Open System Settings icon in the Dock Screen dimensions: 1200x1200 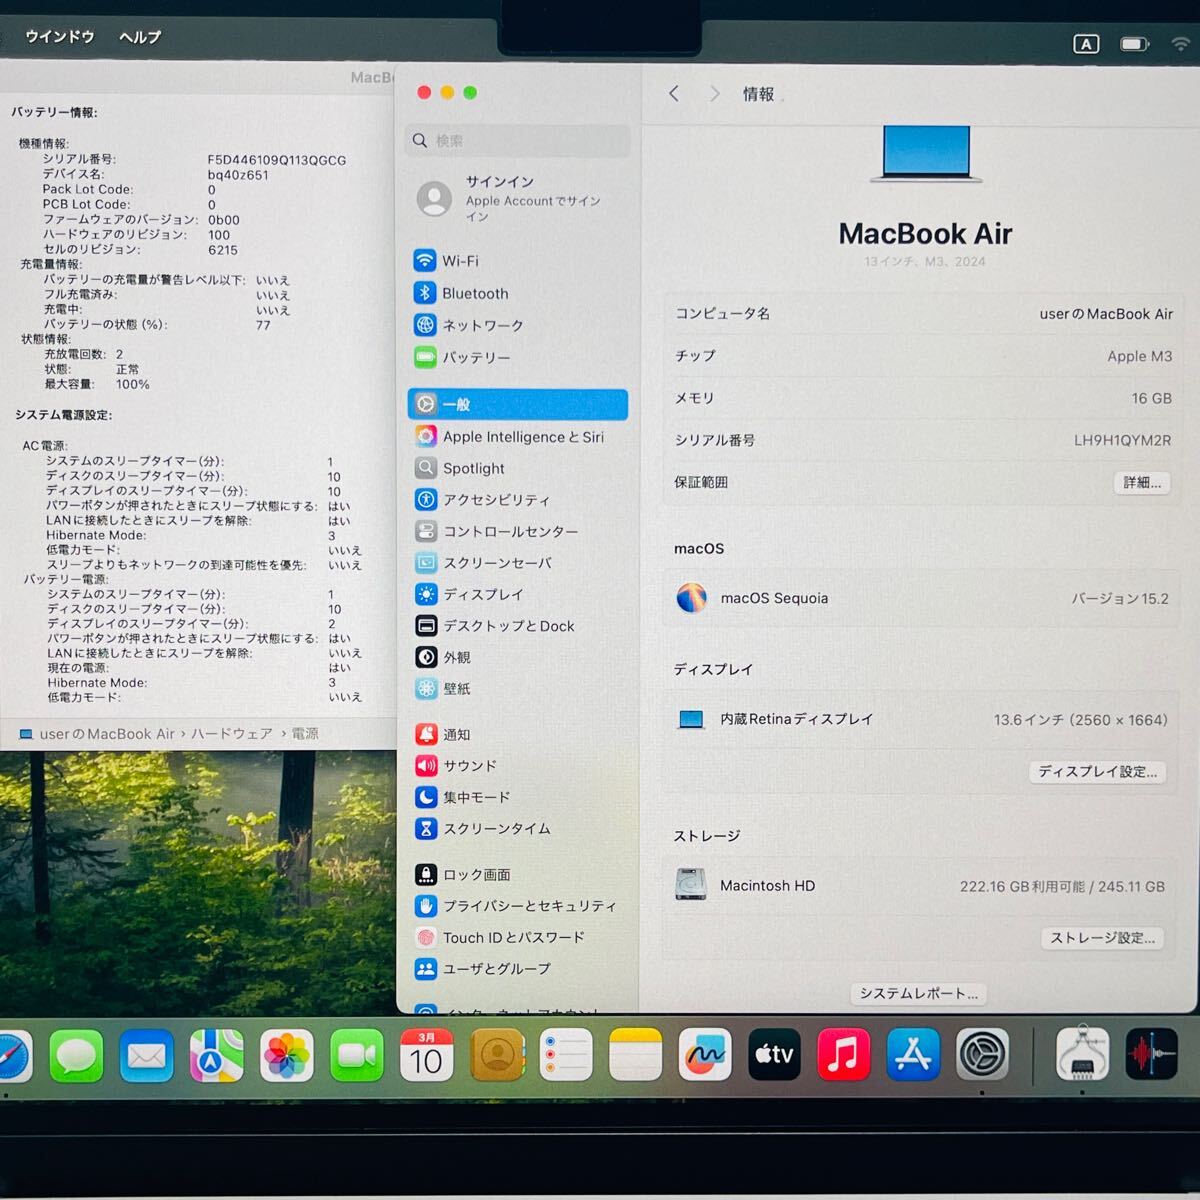point(983,1055)
